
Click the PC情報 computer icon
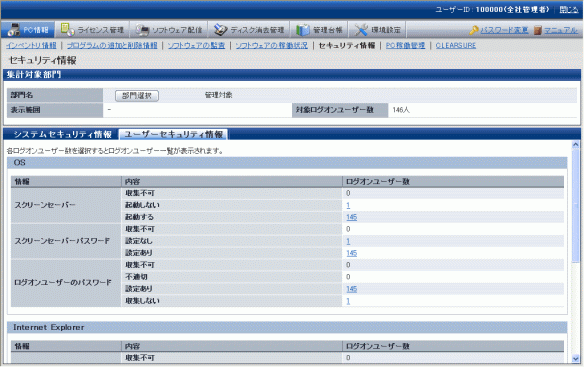click(13, 30)
